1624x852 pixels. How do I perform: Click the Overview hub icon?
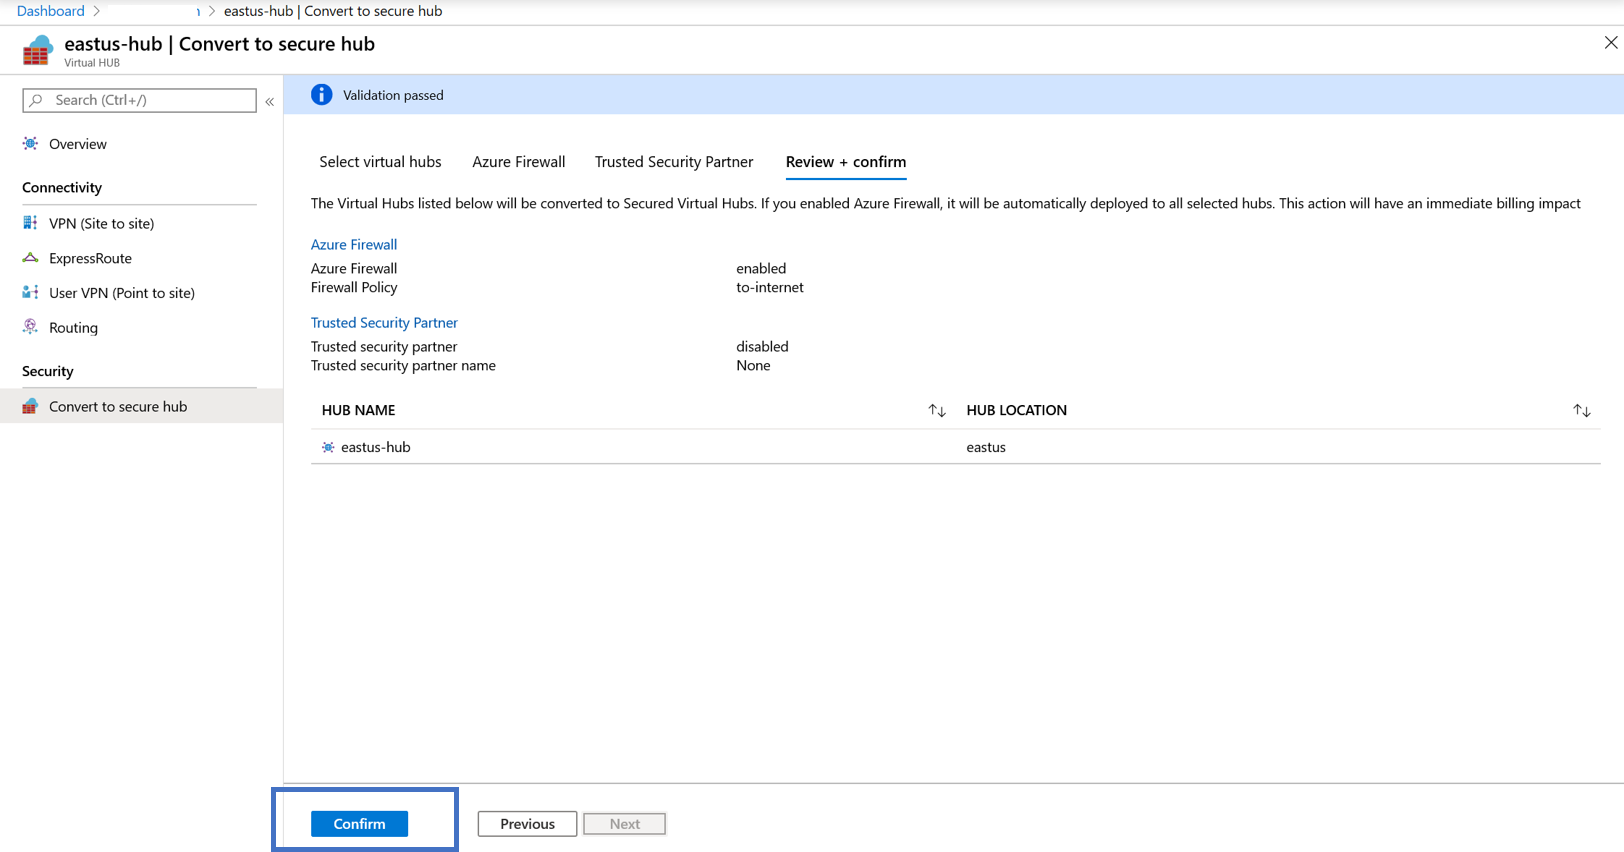point(31,144)
